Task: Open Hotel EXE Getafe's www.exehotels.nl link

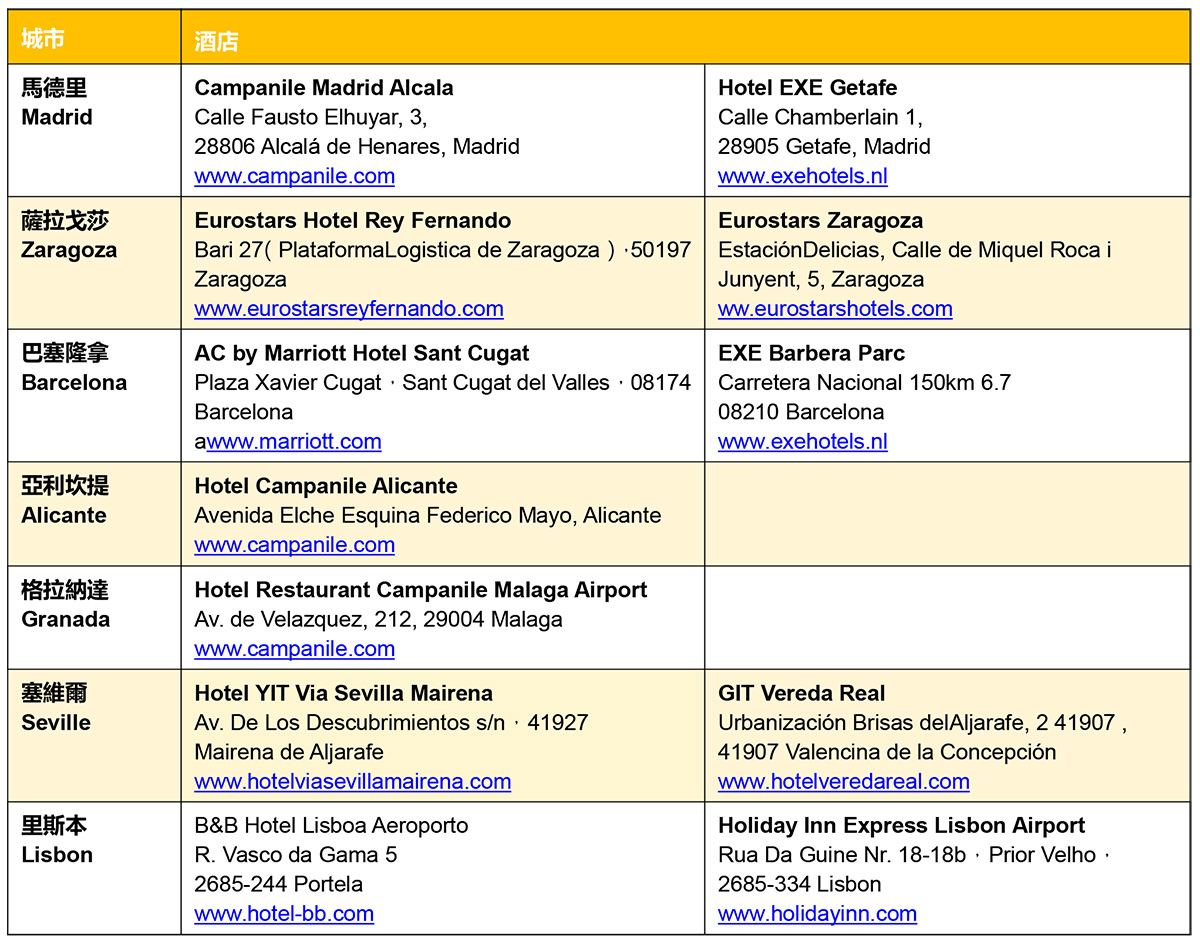Action: pyautogui.click(x=802, y=176)
